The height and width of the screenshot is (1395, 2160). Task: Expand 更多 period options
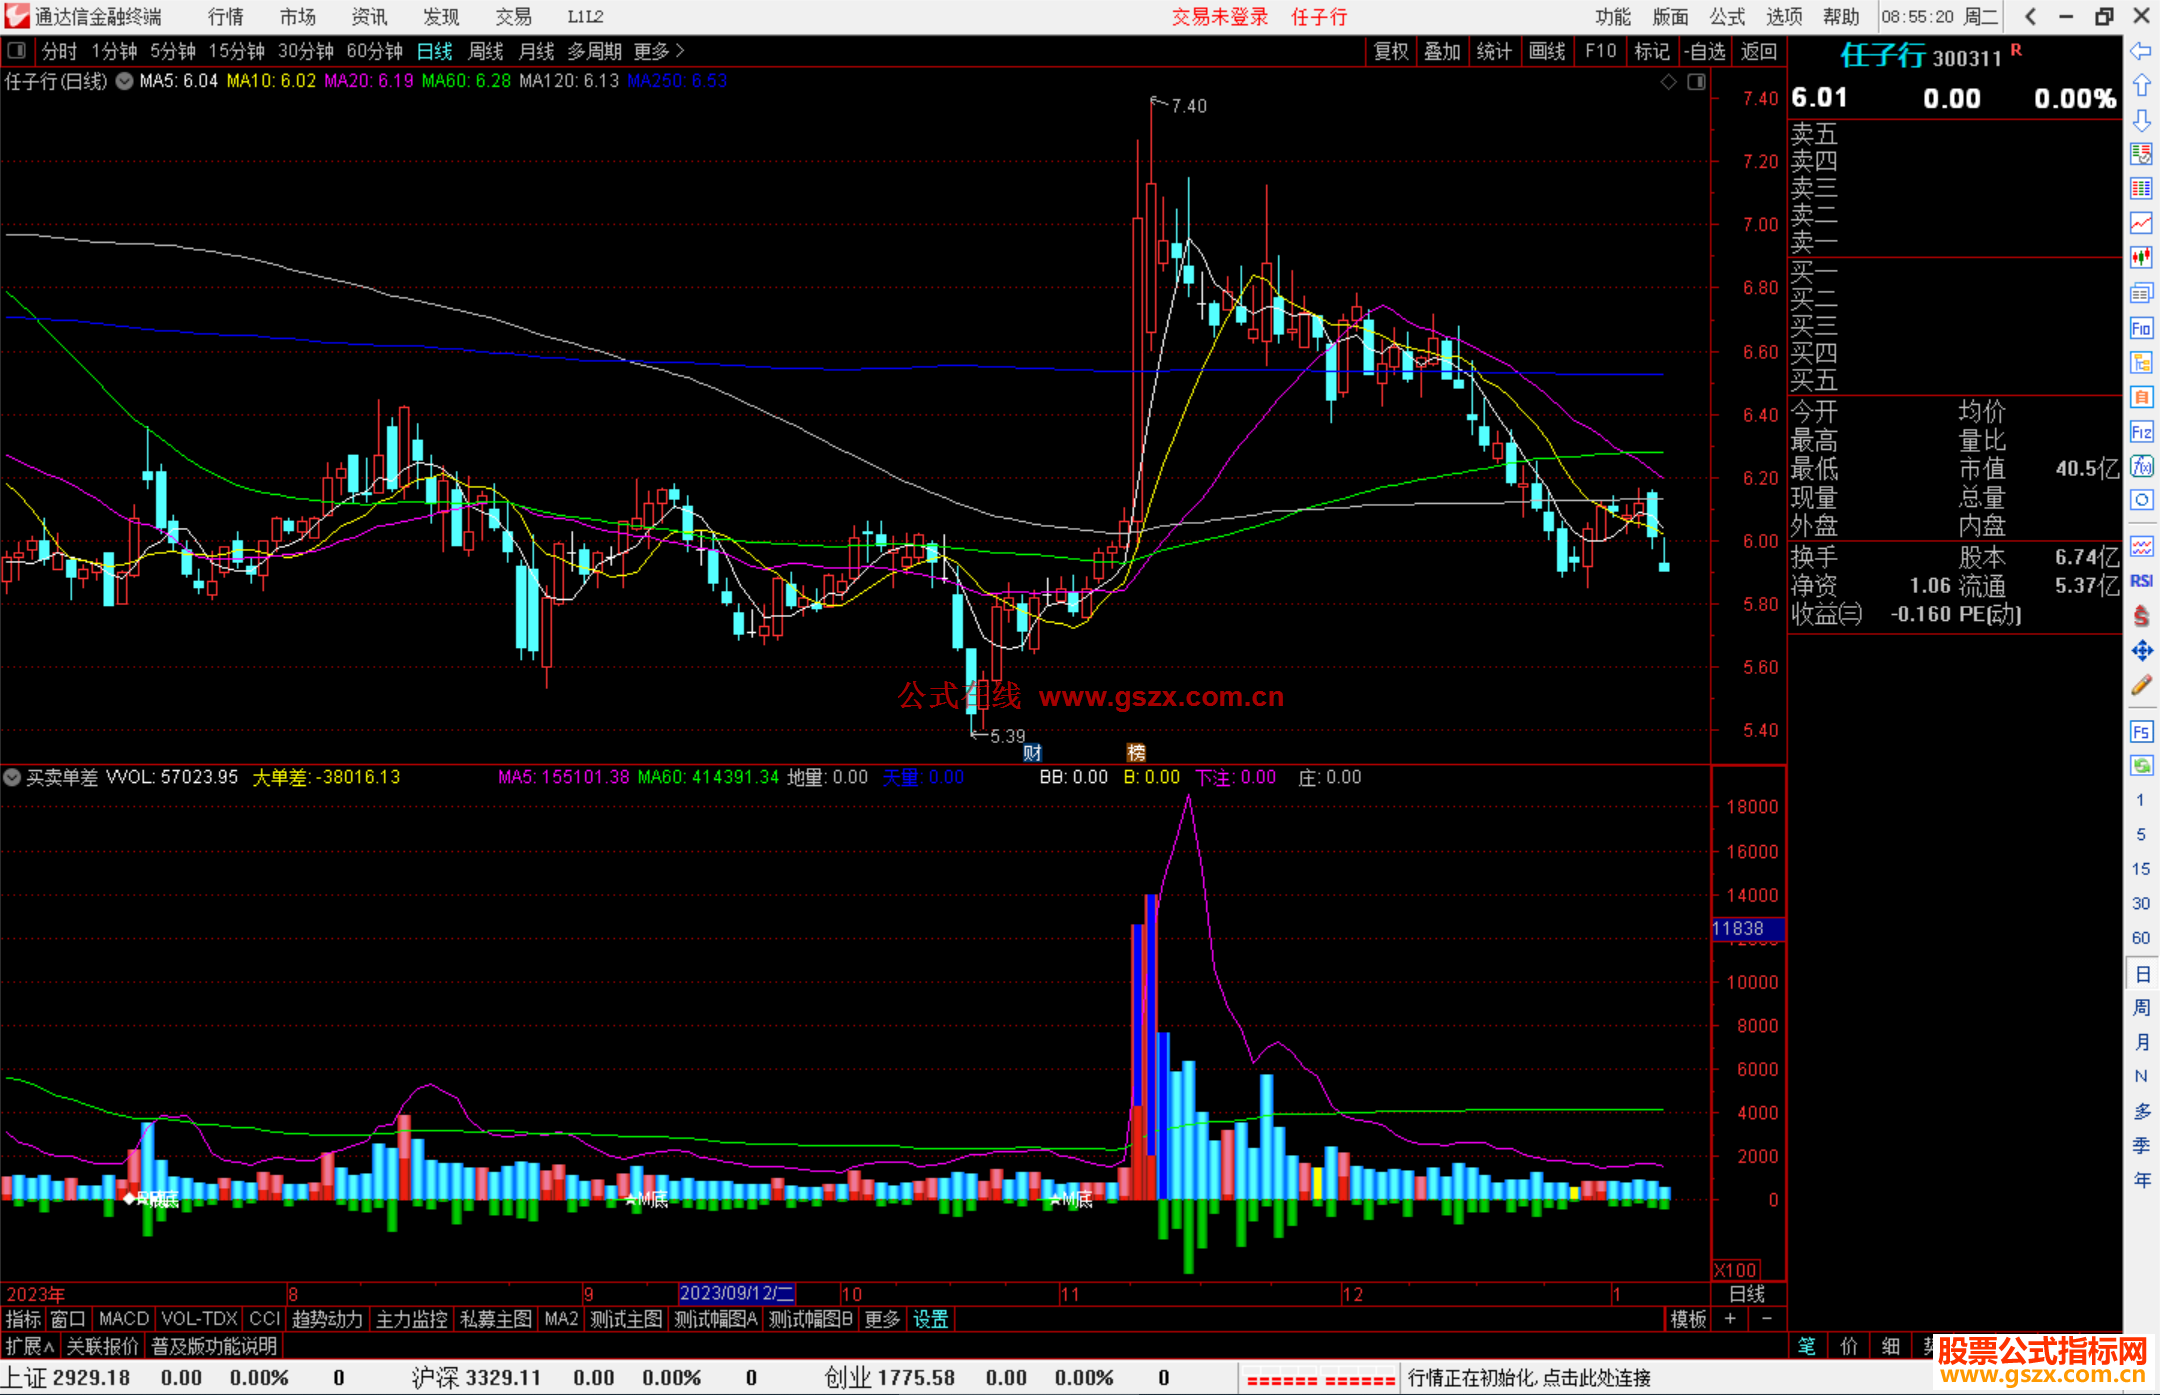click(658, 51)
